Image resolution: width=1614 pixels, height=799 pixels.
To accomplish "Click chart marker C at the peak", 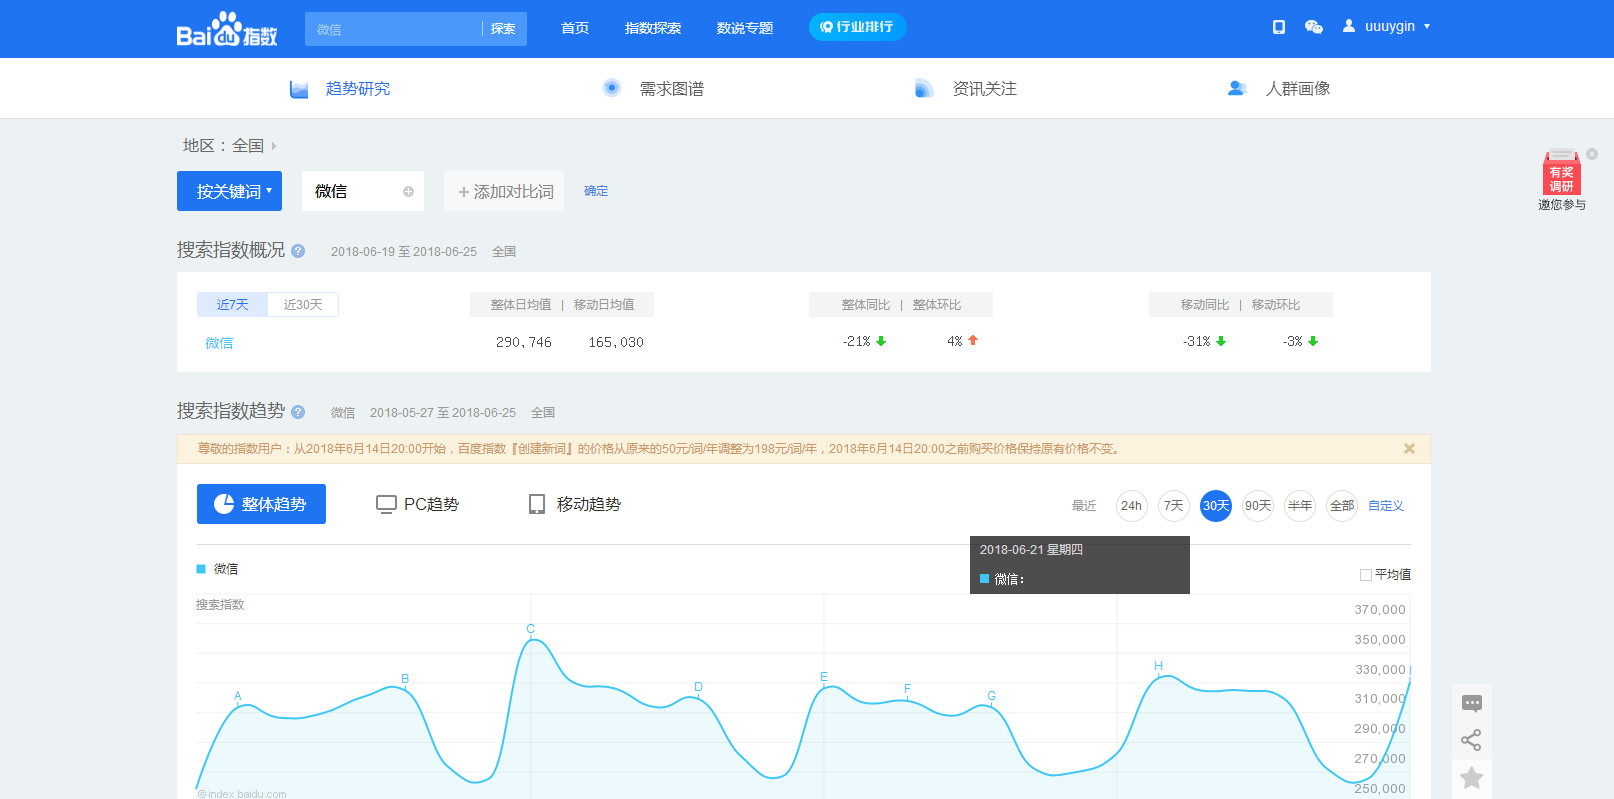I will point(531,629).
